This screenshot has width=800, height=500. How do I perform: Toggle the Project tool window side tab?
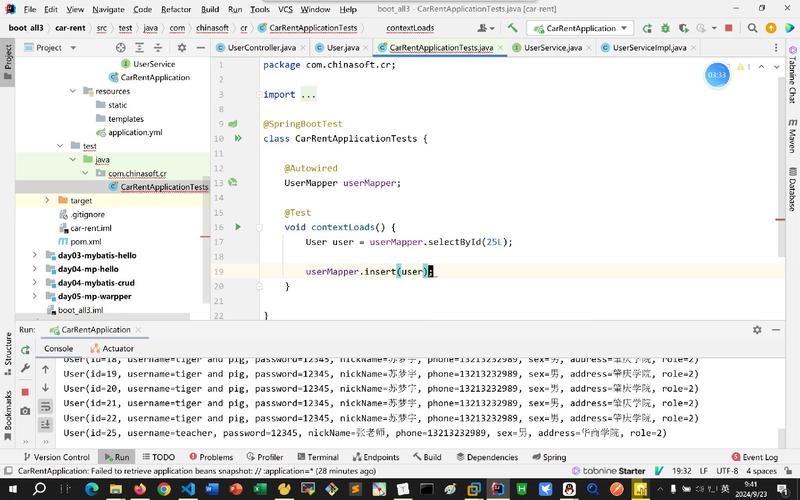tap(8, 62)
